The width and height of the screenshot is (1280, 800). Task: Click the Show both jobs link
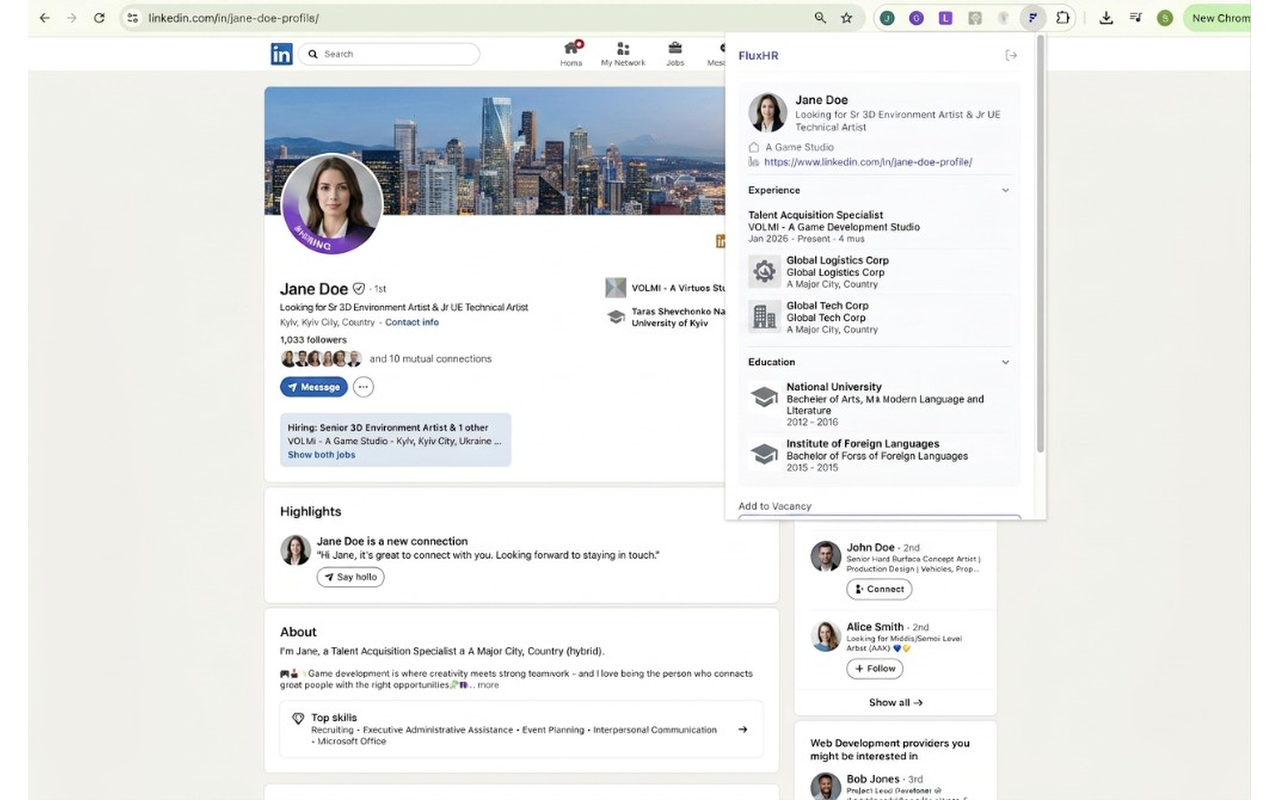point(322,455)
